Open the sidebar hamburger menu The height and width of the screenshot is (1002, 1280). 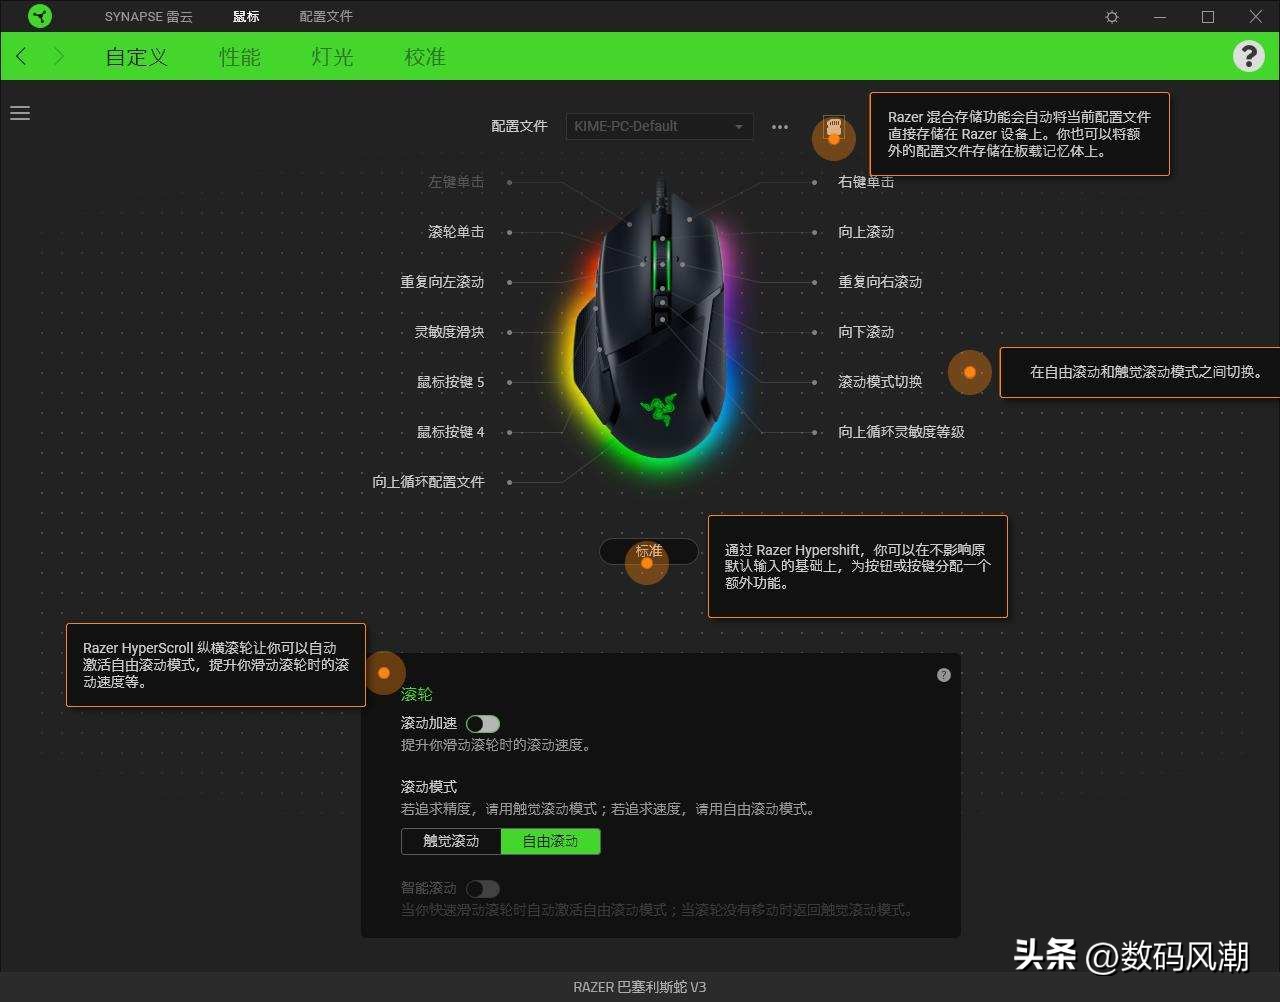20,113
